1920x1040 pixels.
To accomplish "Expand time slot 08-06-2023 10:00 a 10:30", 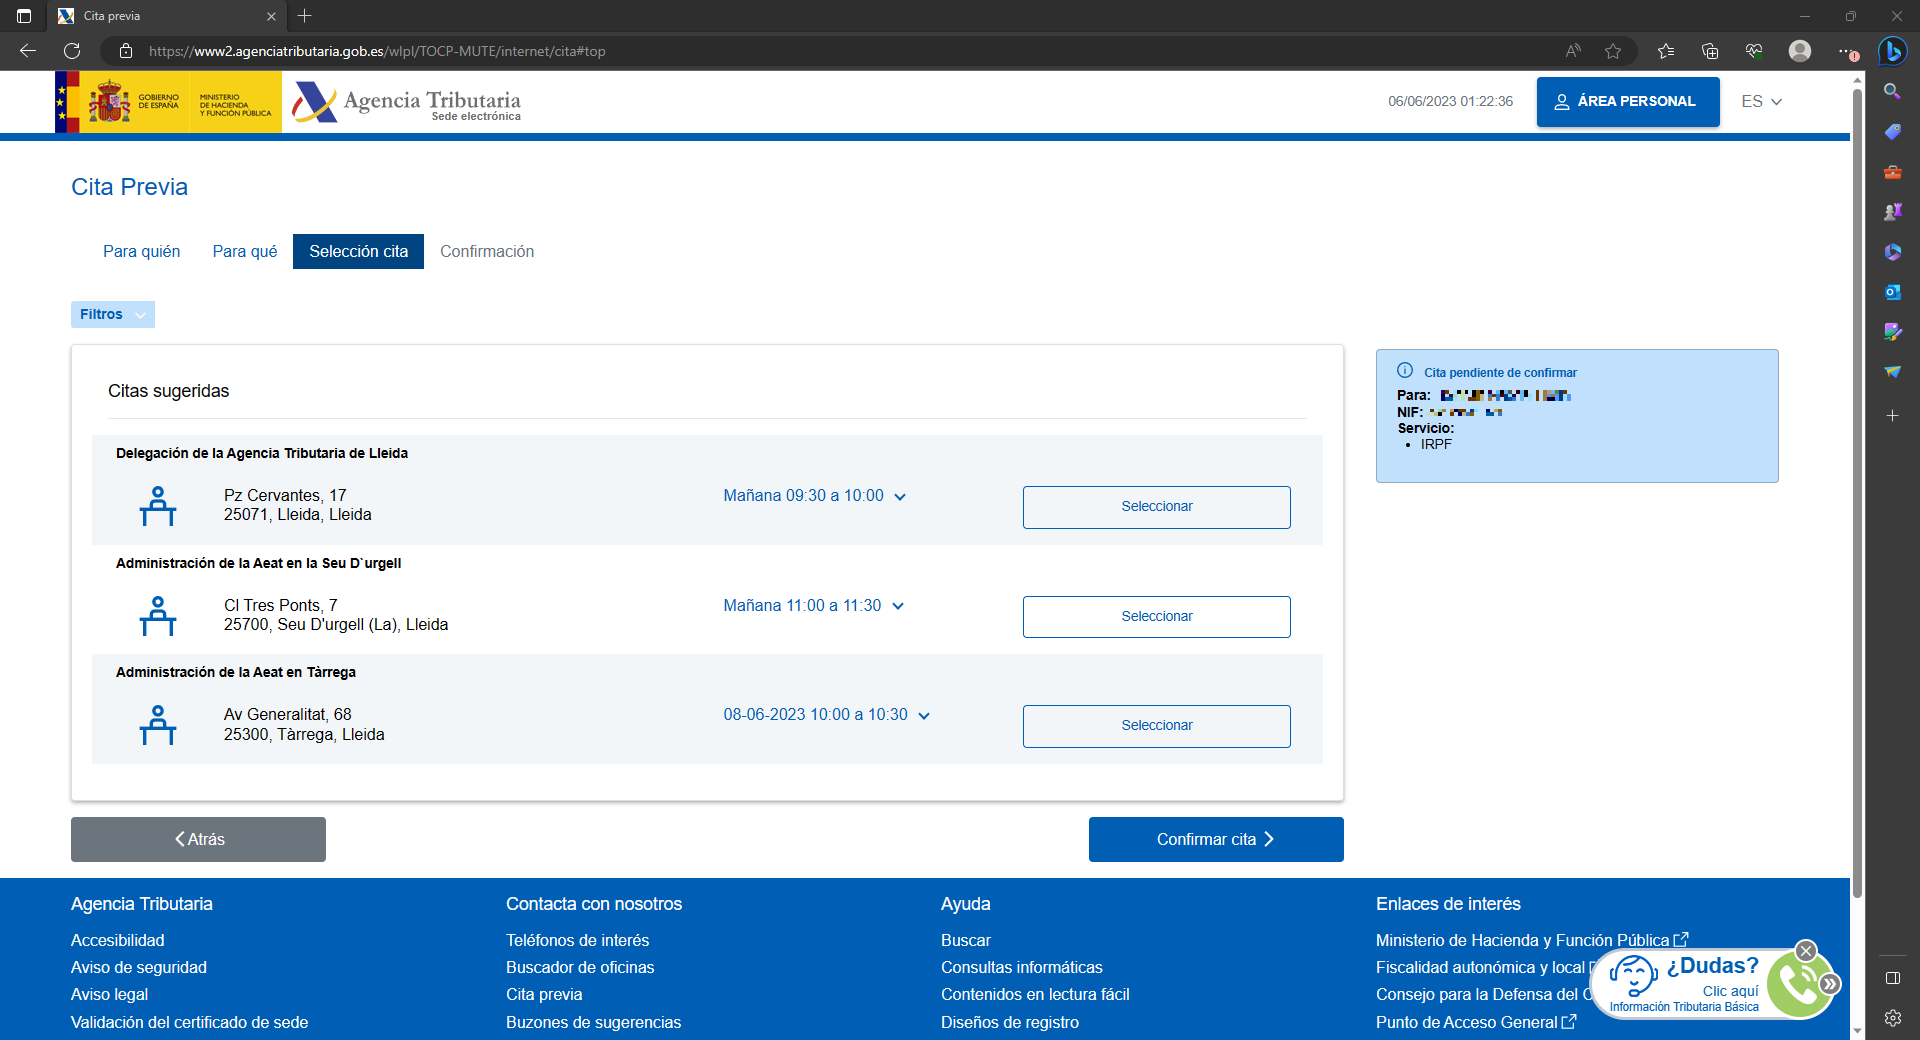I will 826,715.
